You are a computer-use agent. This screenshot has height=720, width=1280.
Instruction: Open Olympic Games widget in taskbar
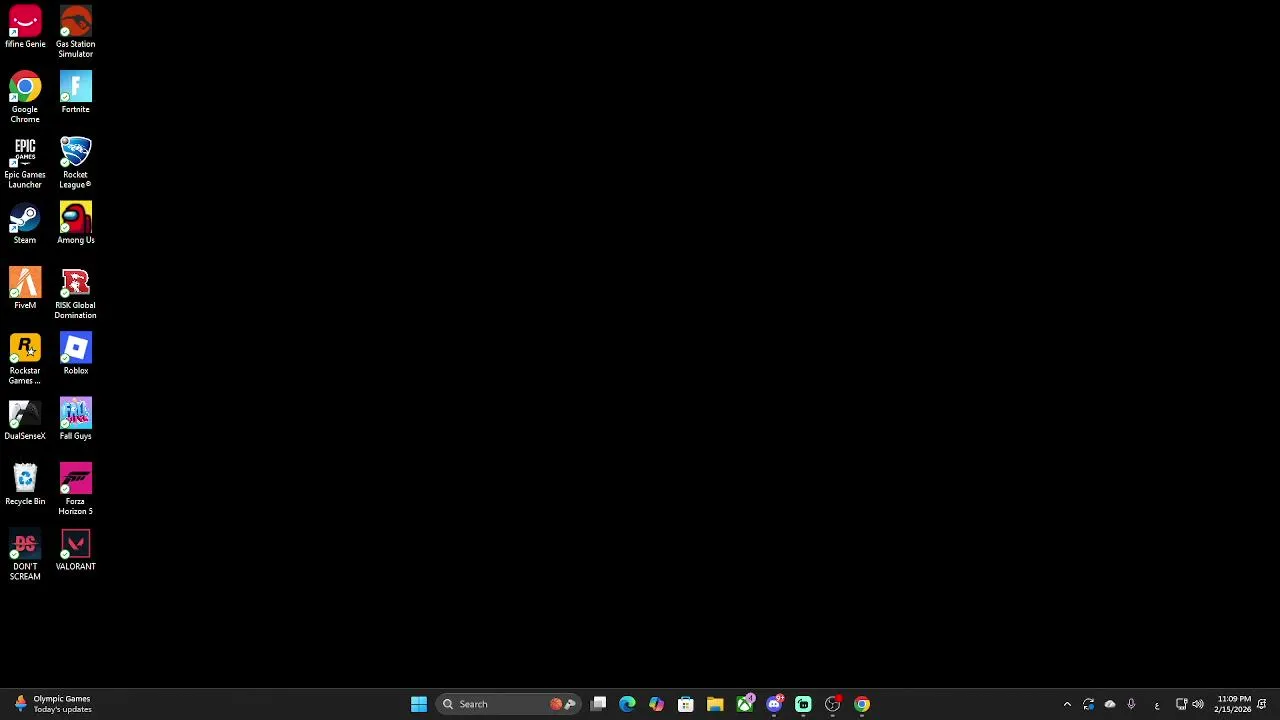[x=52, y=704]
